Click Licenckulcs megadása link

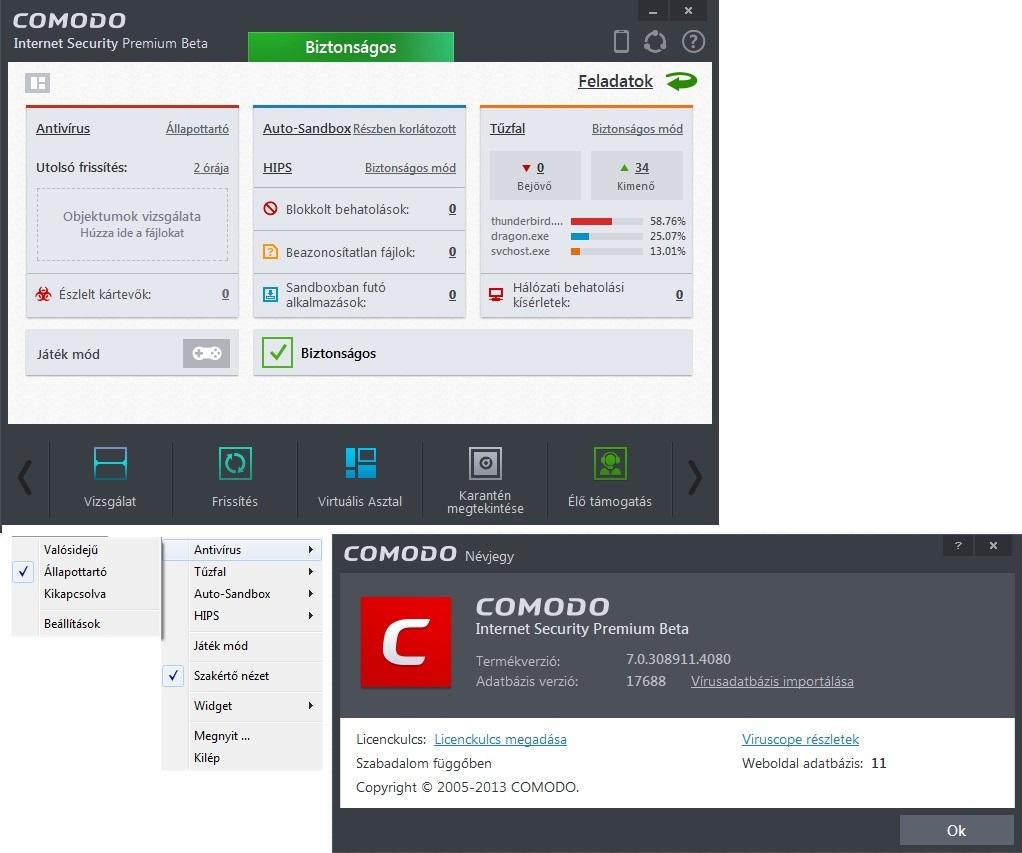[x=501, y=740]
